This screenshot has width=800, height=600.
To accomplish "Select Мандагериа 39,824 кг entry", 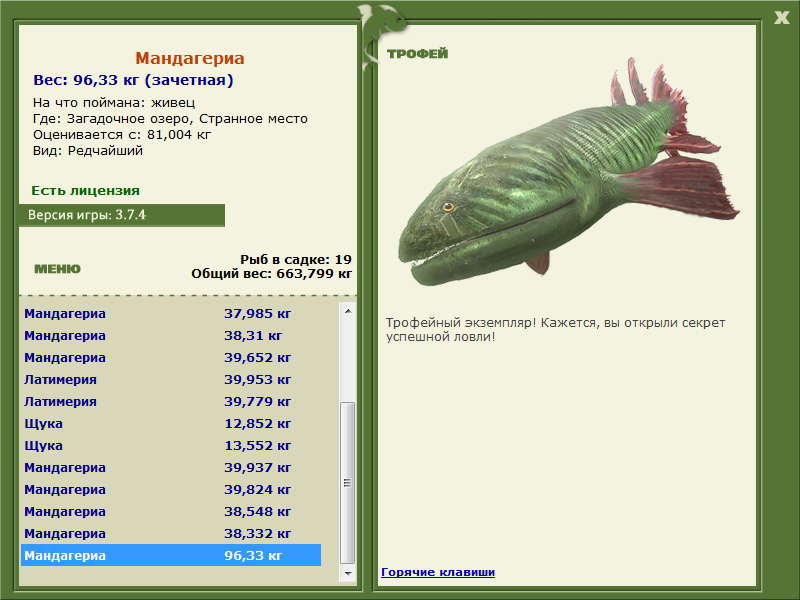I will click(x=171, y=489).
